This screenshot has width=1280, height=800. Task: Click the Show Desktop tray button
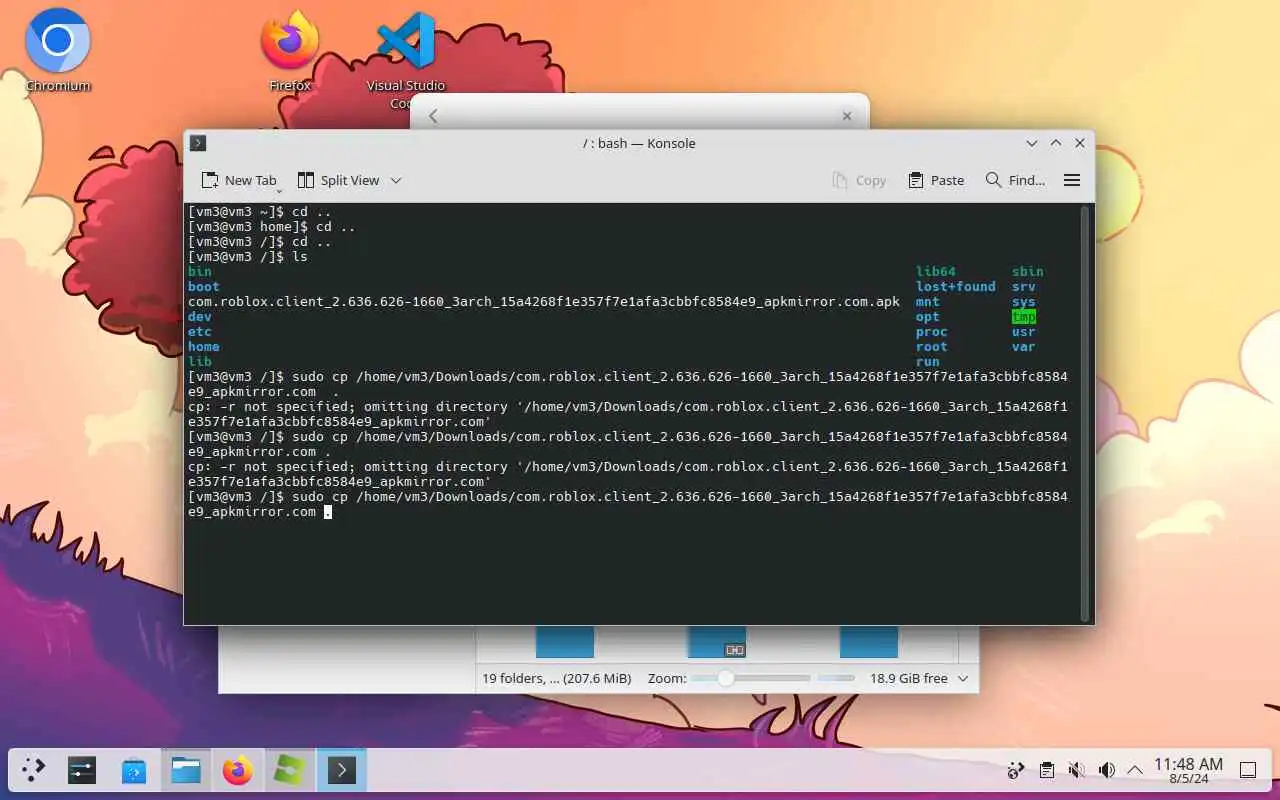tap(1248, 770)
